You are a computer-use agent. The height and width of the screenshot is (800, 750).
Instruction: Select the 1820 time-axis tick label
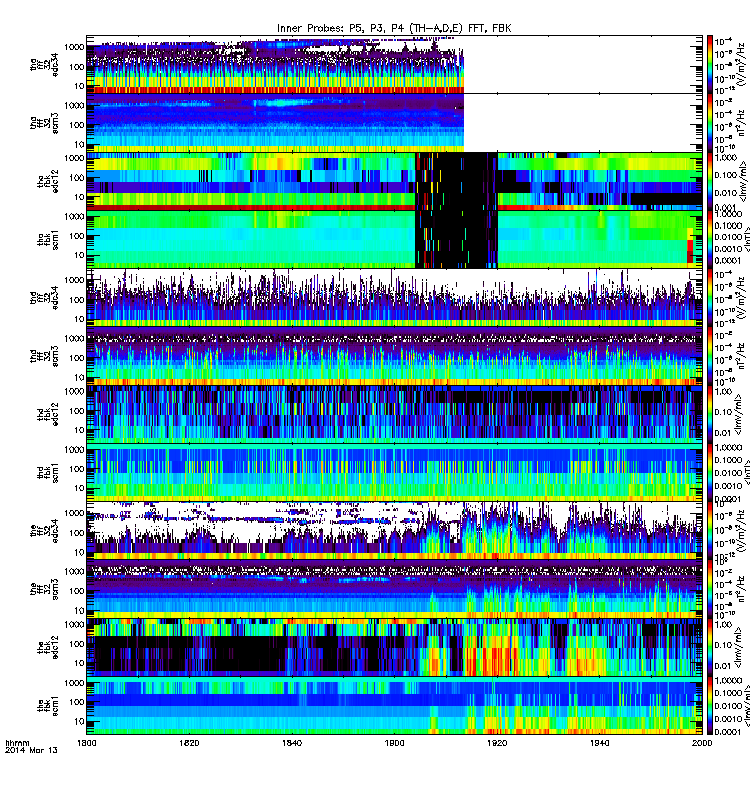tap(189, 743)
